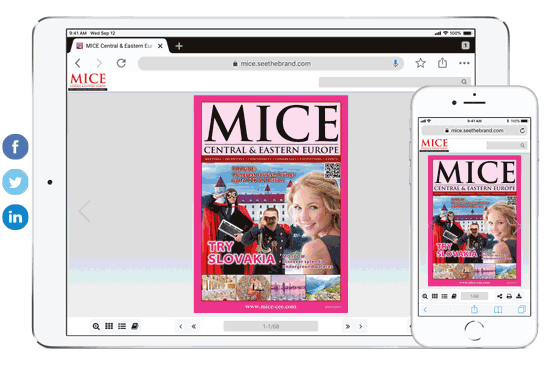
Task: Tap the page number field on the phone
Action: (474, 296)
